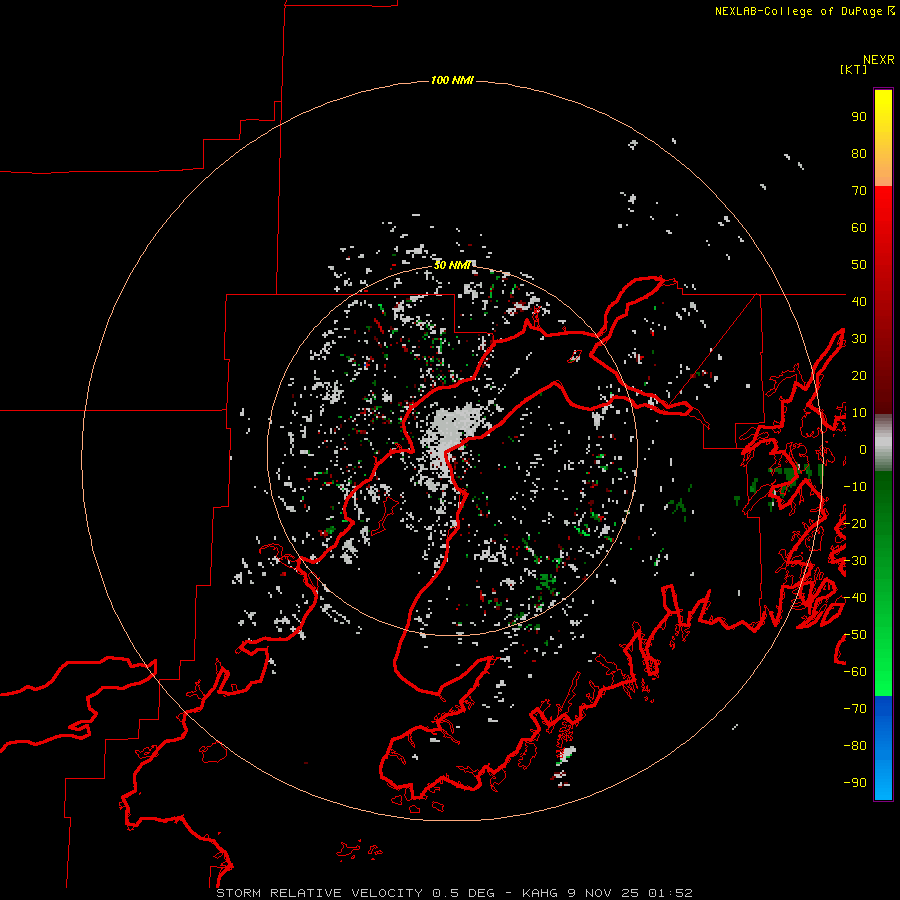The height and width of the screenshot is (900, 900).
Task: Click the 100 NMI range ring label
Action: pos(452,80)
